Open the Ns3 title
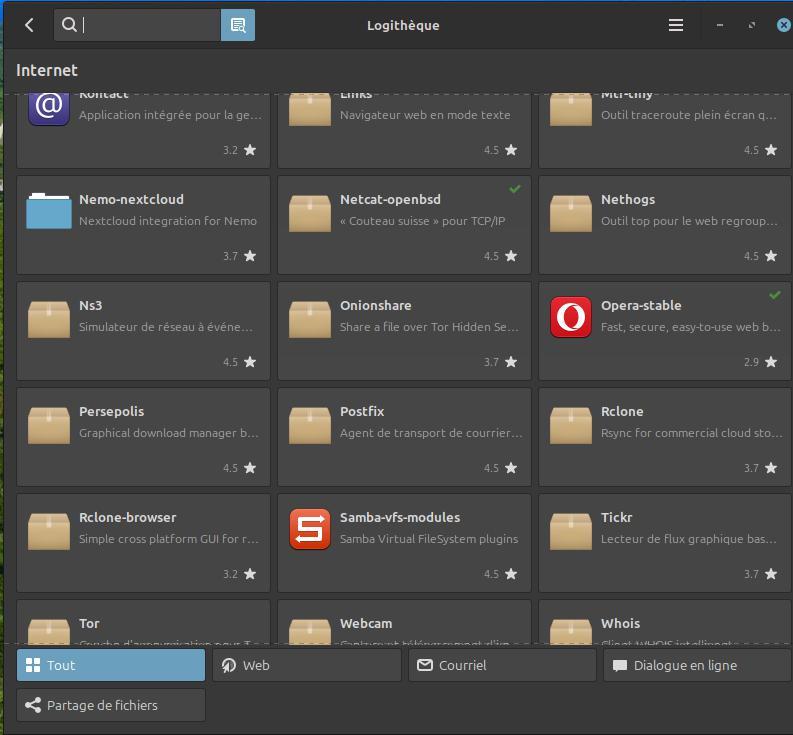Screen dimensions: 793x735 tap(91, 306)
